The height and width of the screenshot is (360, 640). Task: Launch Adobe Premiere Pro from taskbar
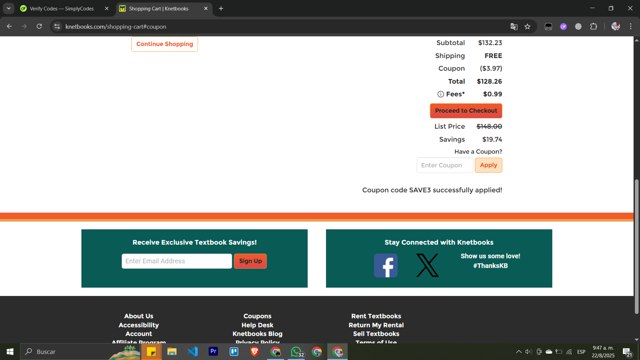click(213, 351)
